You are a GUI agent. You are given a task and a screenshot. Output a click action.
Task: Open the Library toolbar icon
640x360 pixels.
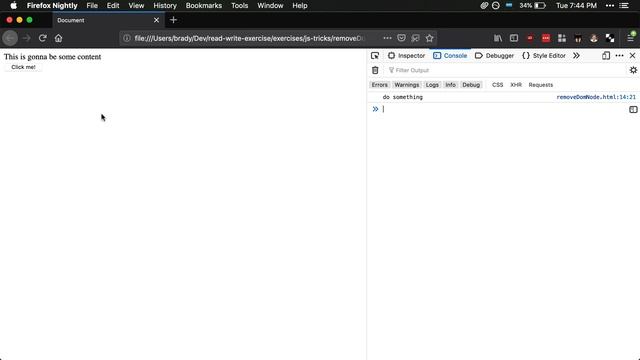click(498, 38)
